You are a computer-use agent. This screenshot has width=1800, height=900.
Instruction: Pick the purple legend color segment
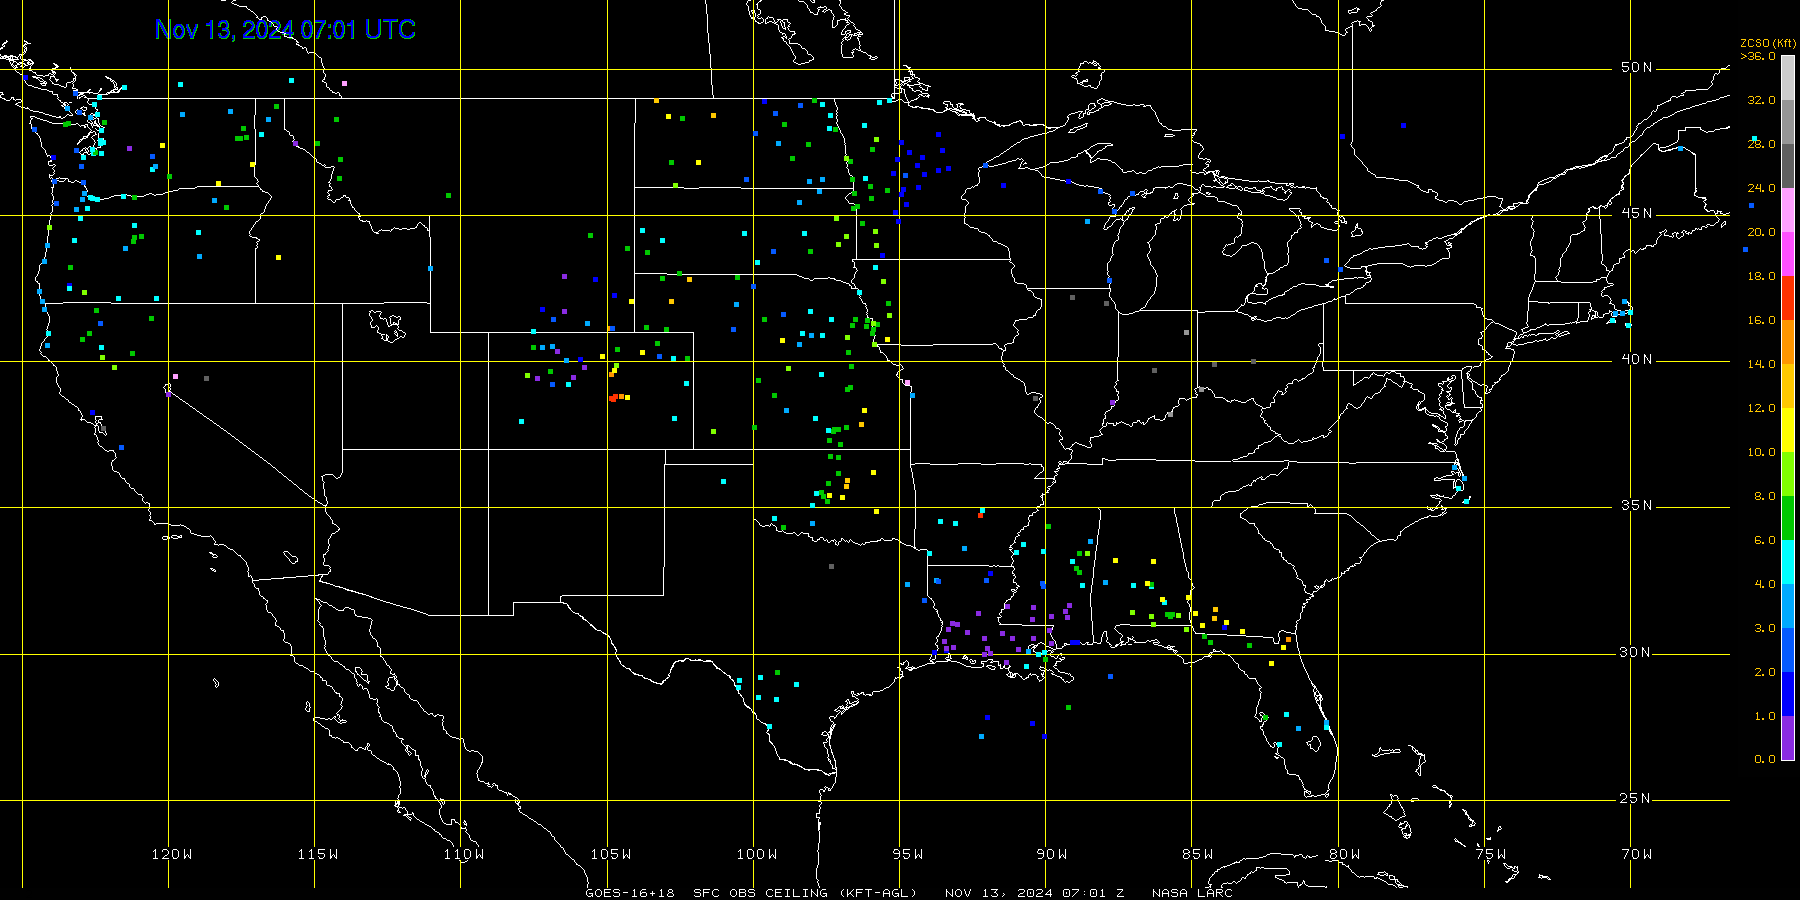(x=1788, y=738)
